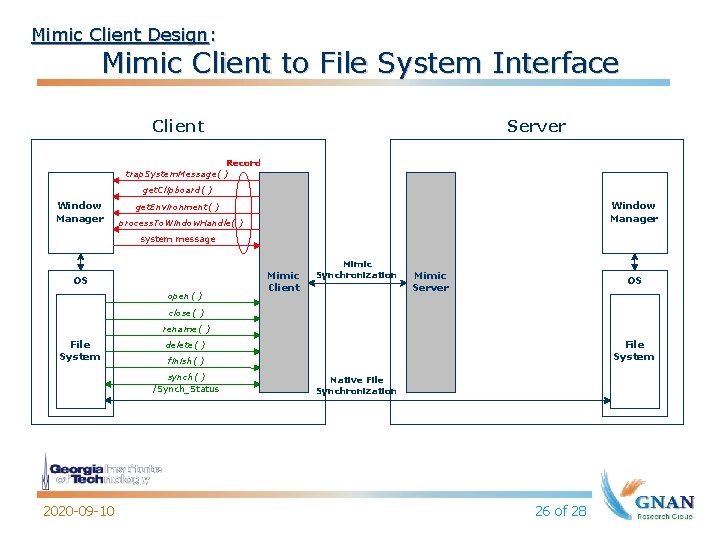This screenshot has width=720, height=540.
Task: Click the green 'rename( )' label
Action: pos(186,329)
